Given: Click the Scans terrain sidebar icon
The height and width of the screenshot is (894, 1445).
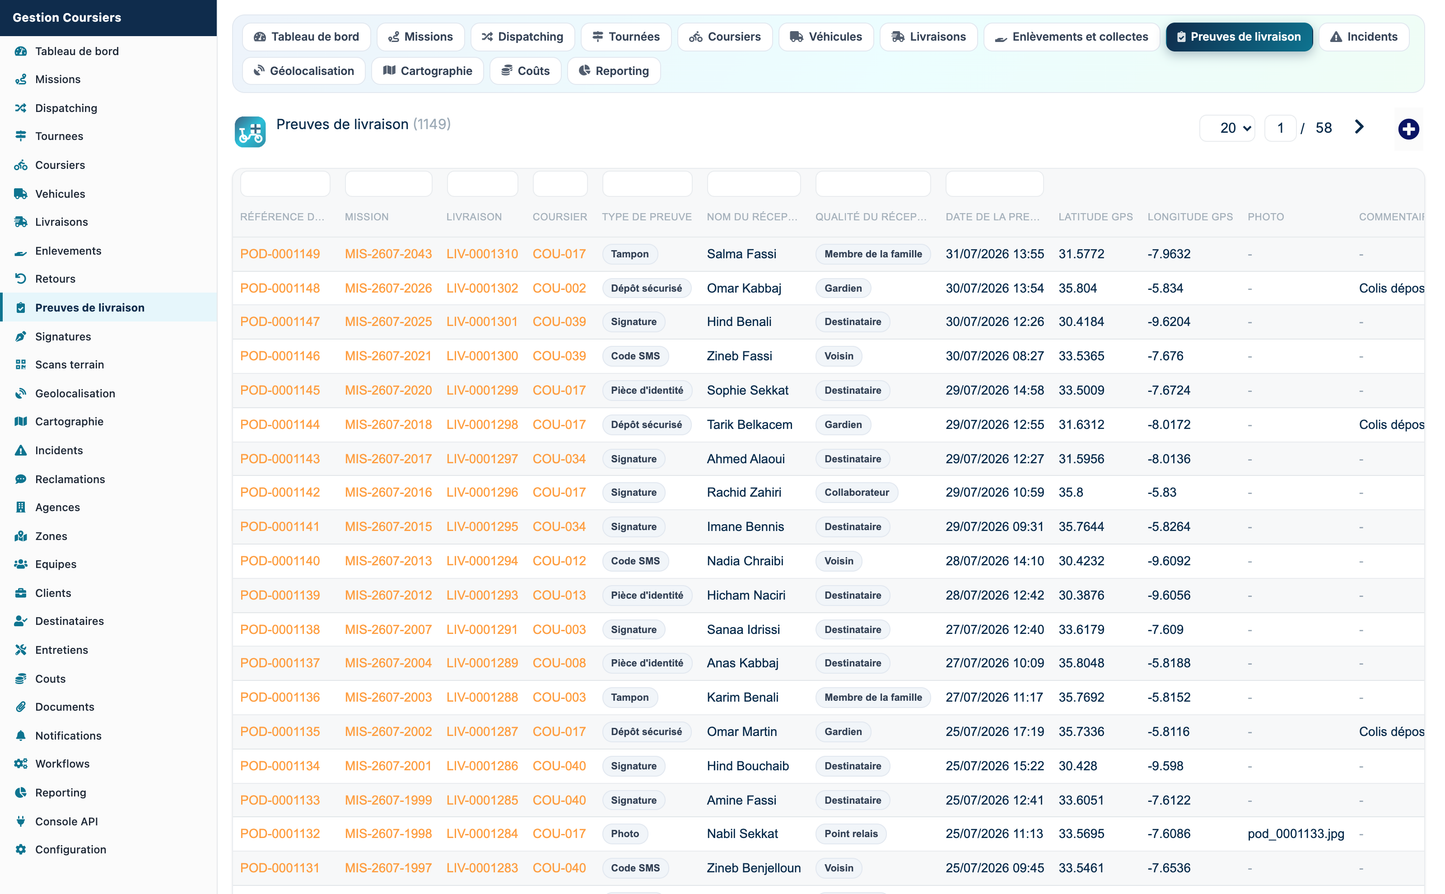Looking at the screenshot, I should [20, 365].
